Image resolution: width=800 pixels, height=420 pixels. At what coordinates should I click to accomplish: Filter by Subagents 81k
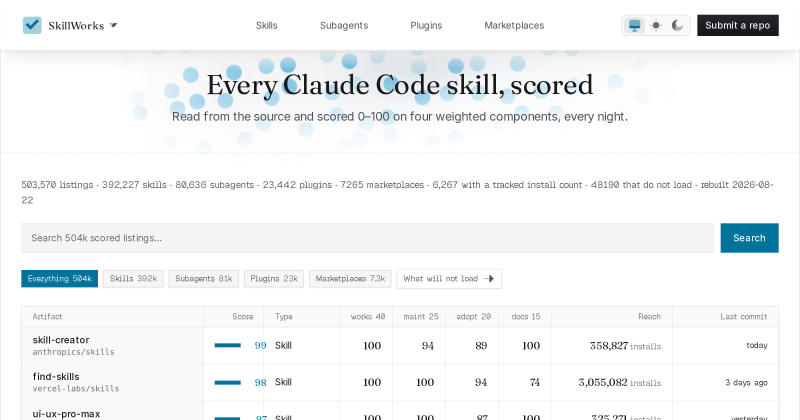pos(204,279)
